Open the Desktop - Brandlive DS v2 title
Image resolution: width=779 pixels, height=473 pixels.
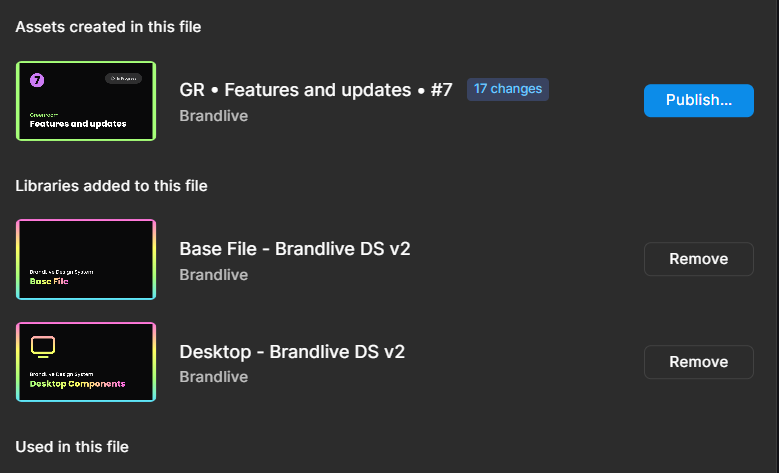pyautogui.click(x=292, y=352)
